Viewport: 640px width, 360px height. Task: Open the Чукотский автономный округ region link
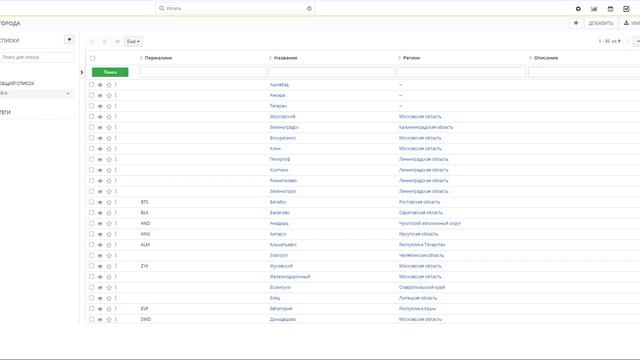click(x=429, y=223)
